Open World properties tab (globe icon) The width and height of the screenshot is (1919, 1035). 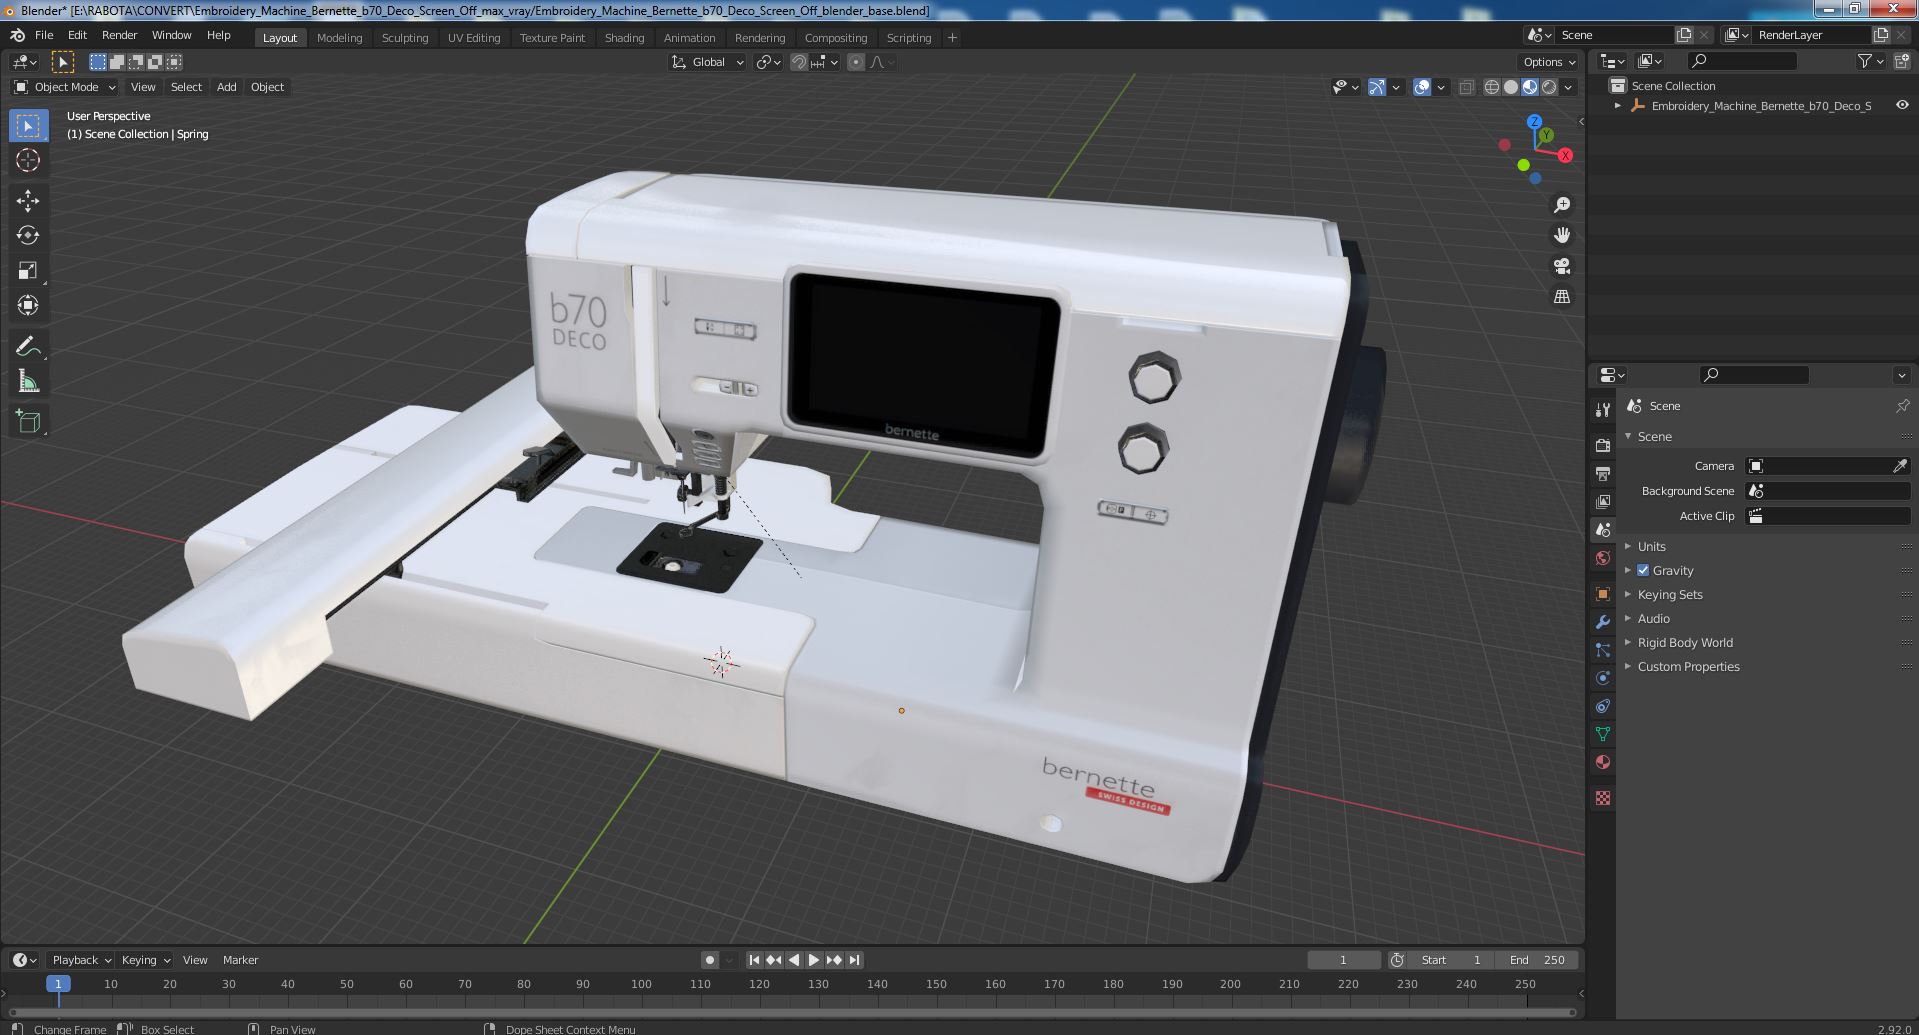click(1603, 557)
